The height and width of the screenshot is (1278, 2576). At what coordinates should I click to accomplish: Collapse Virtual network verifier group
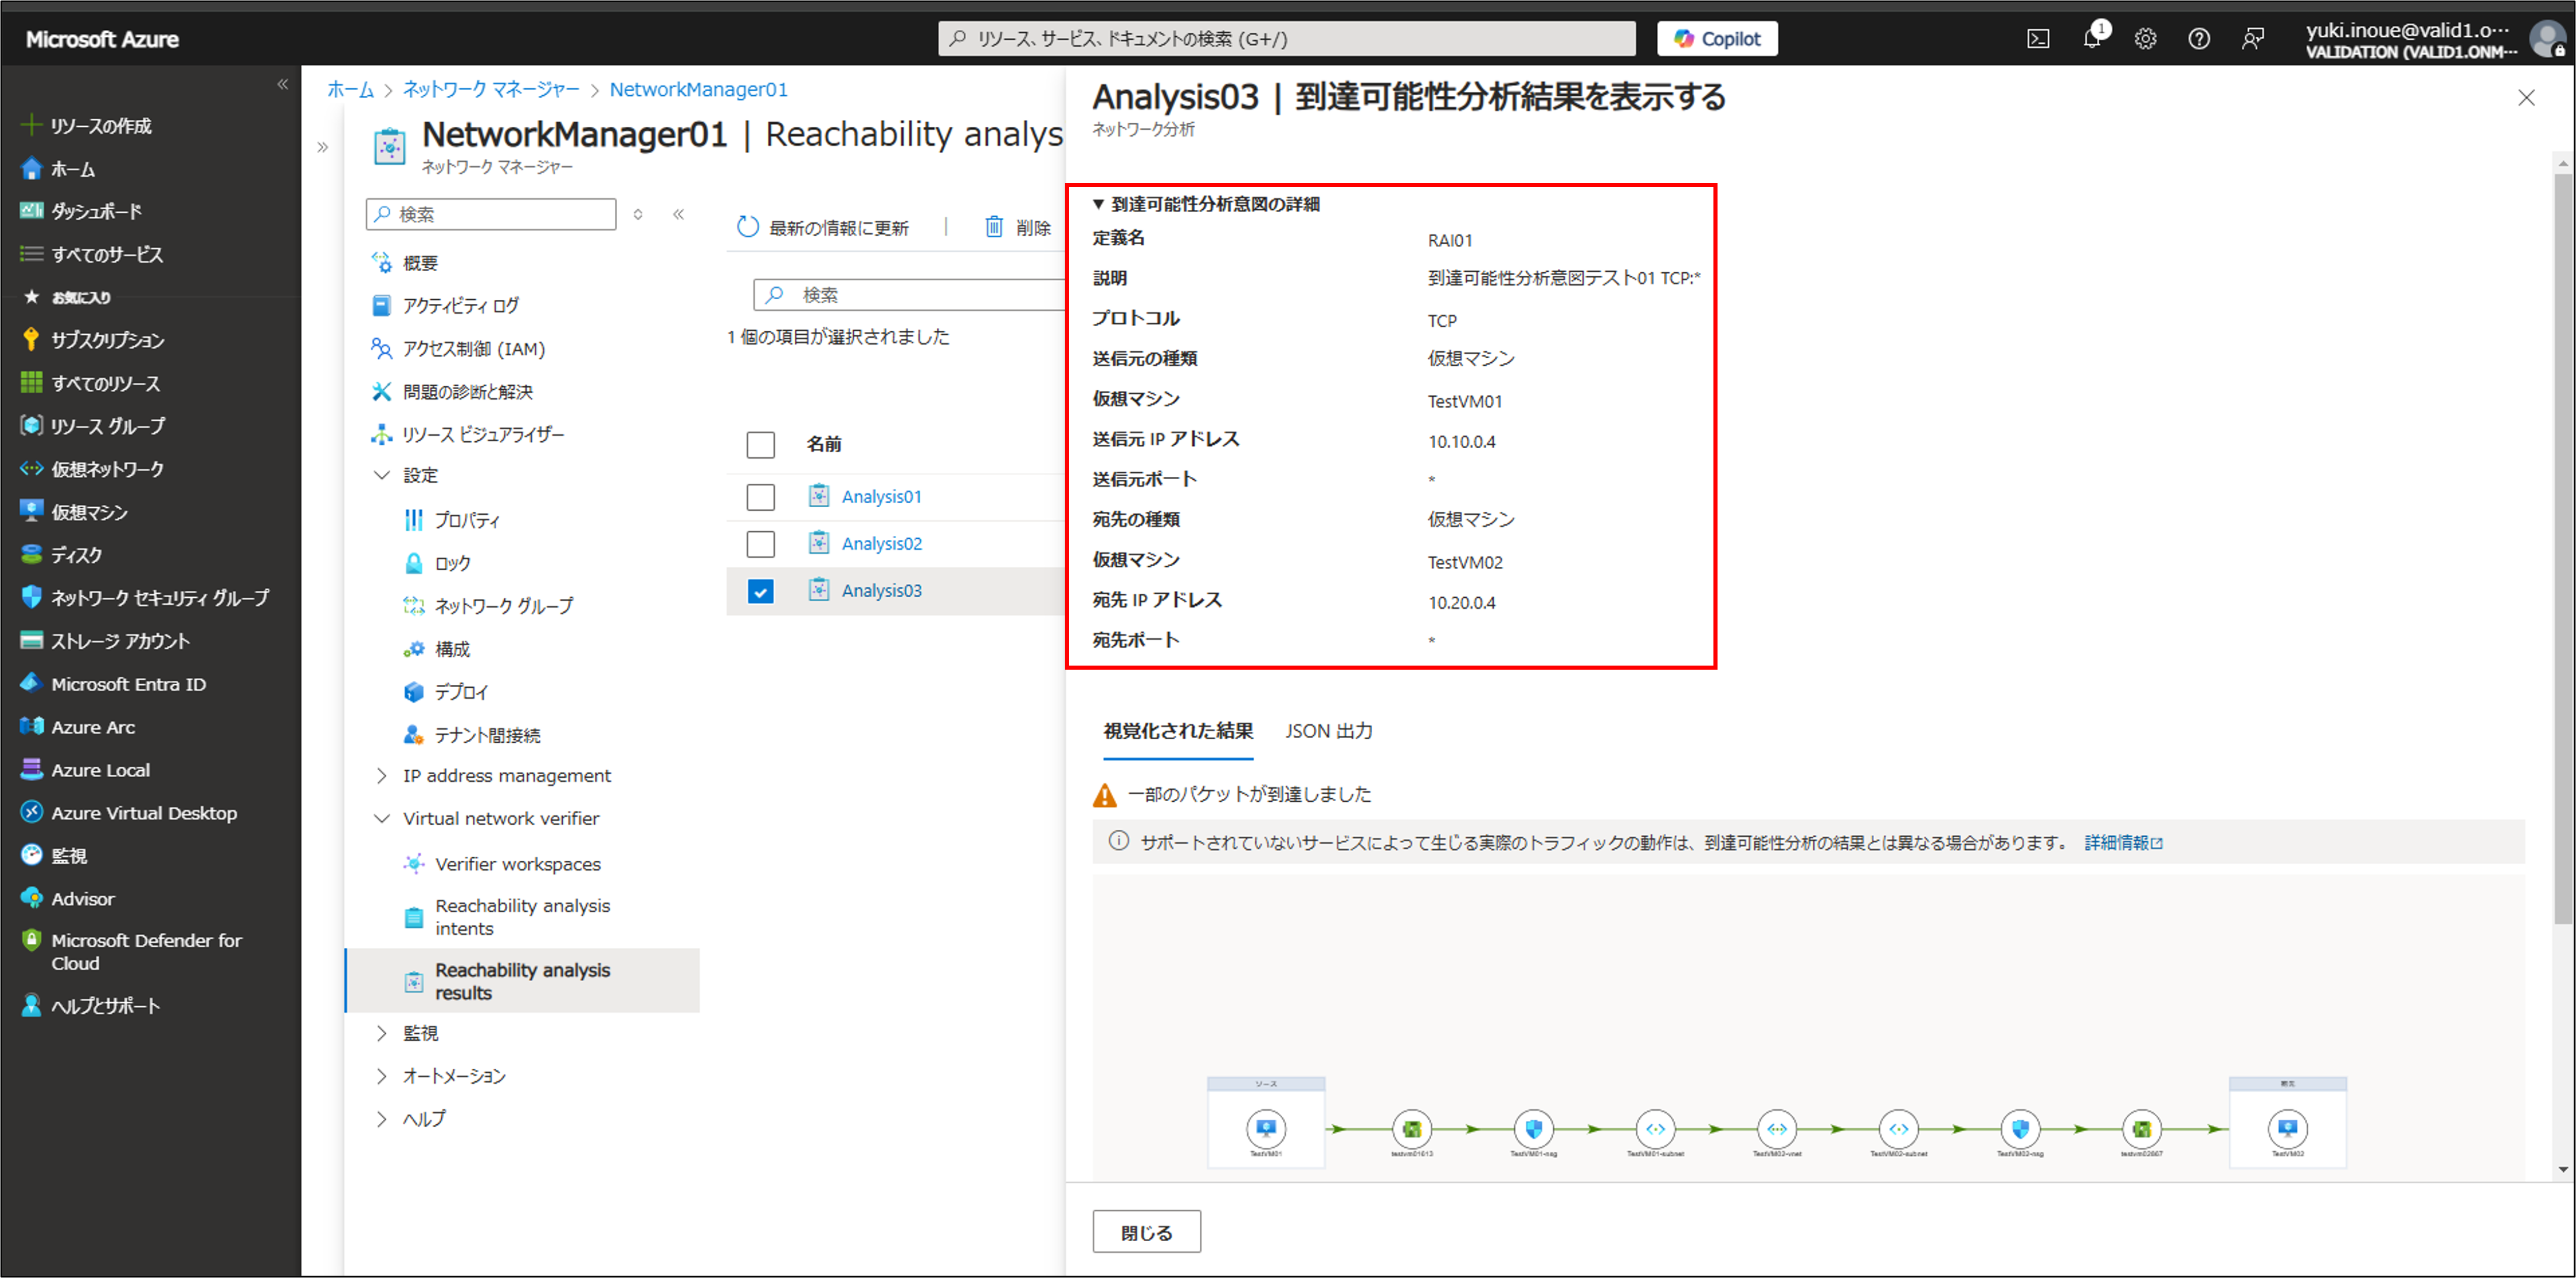tap(381, 819)
